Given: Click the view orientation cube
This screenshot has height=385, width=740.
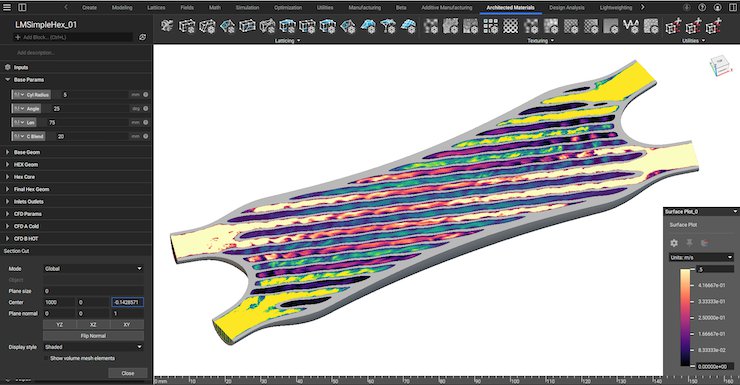Looking at the screenshot, I should click(721, 65).
